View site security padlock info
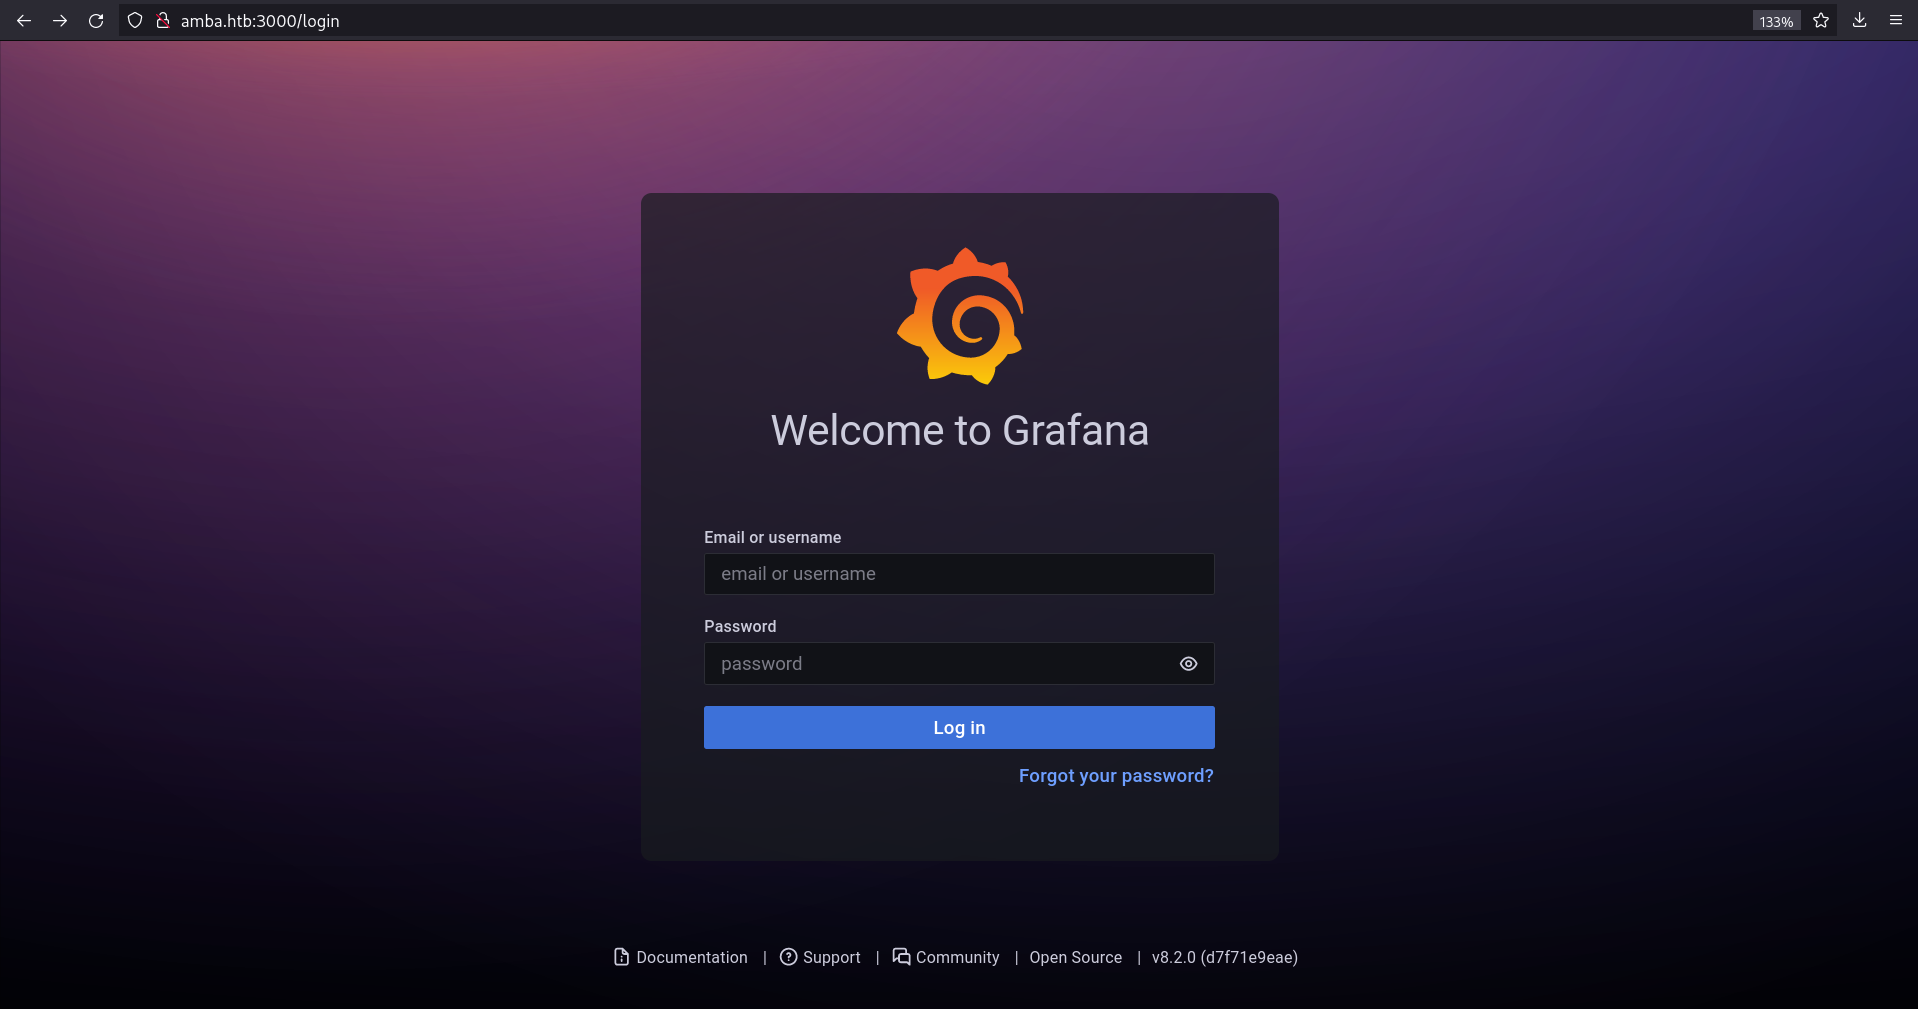 click(163, 20)
